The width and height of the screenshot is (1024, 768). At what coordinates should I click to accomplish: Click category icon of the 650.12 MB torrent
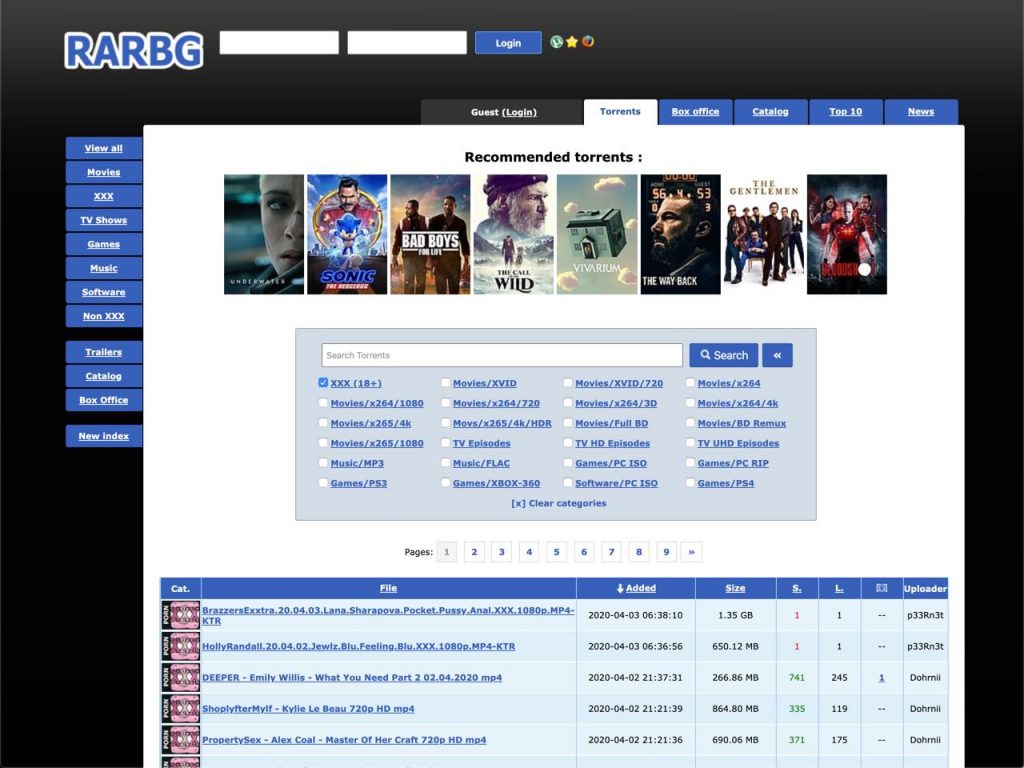point(181,647)
